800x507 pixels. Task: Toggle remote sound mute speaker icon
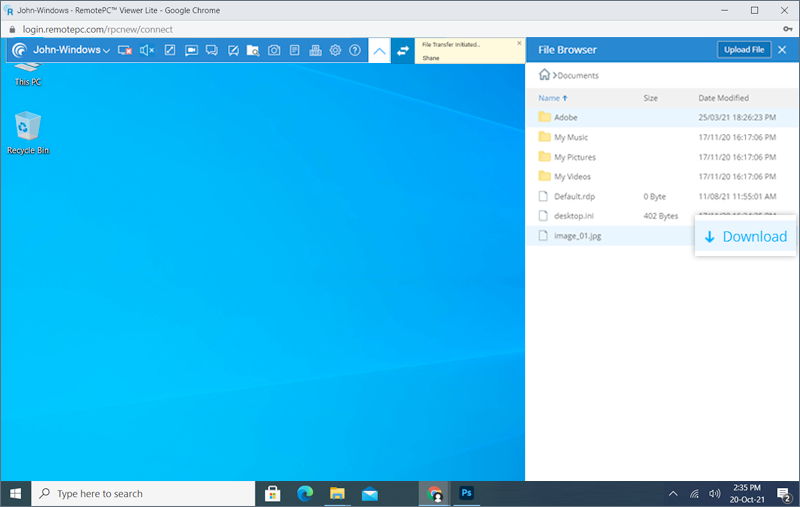tap(148, 50)
